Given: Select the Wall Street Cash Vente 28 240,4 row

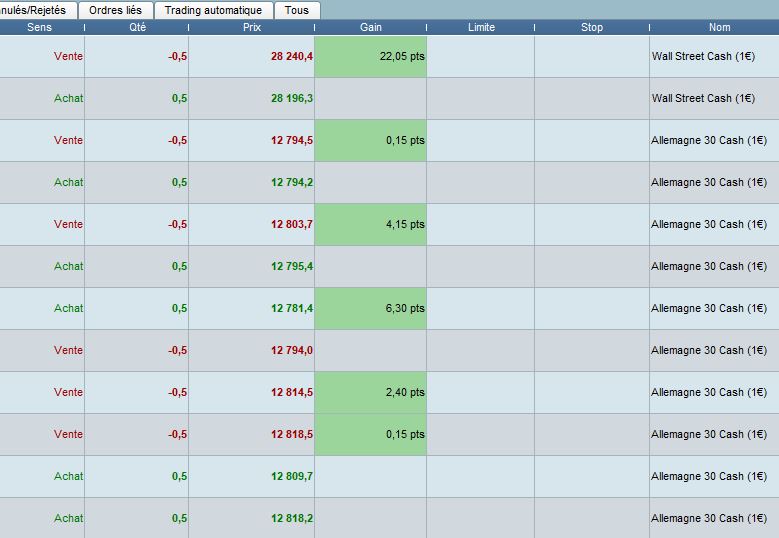Looking at the screenshot, I should 390,56.
